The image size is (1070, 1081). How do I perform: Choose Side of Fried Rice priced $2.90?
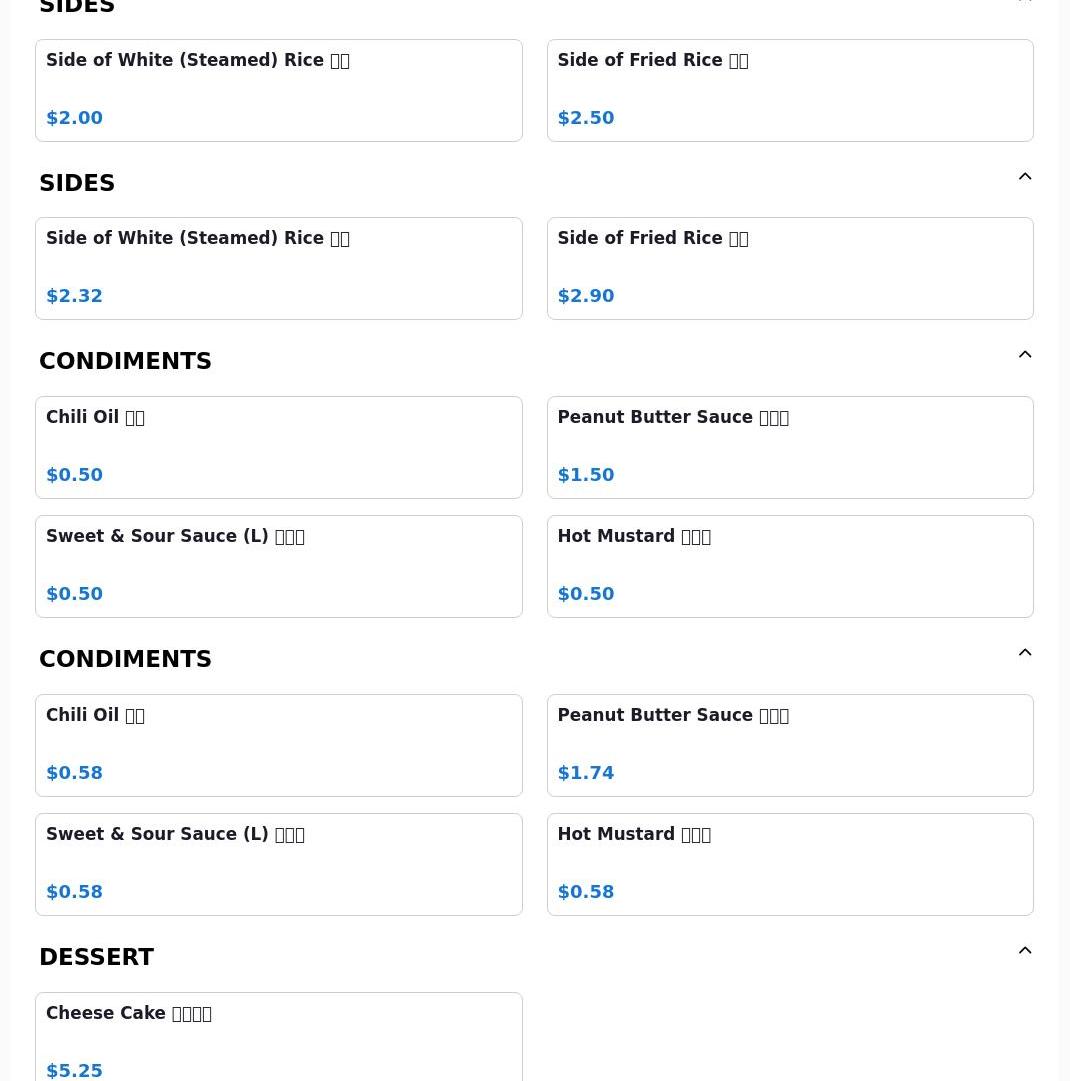pyautogui.click(x=790, y=268)
